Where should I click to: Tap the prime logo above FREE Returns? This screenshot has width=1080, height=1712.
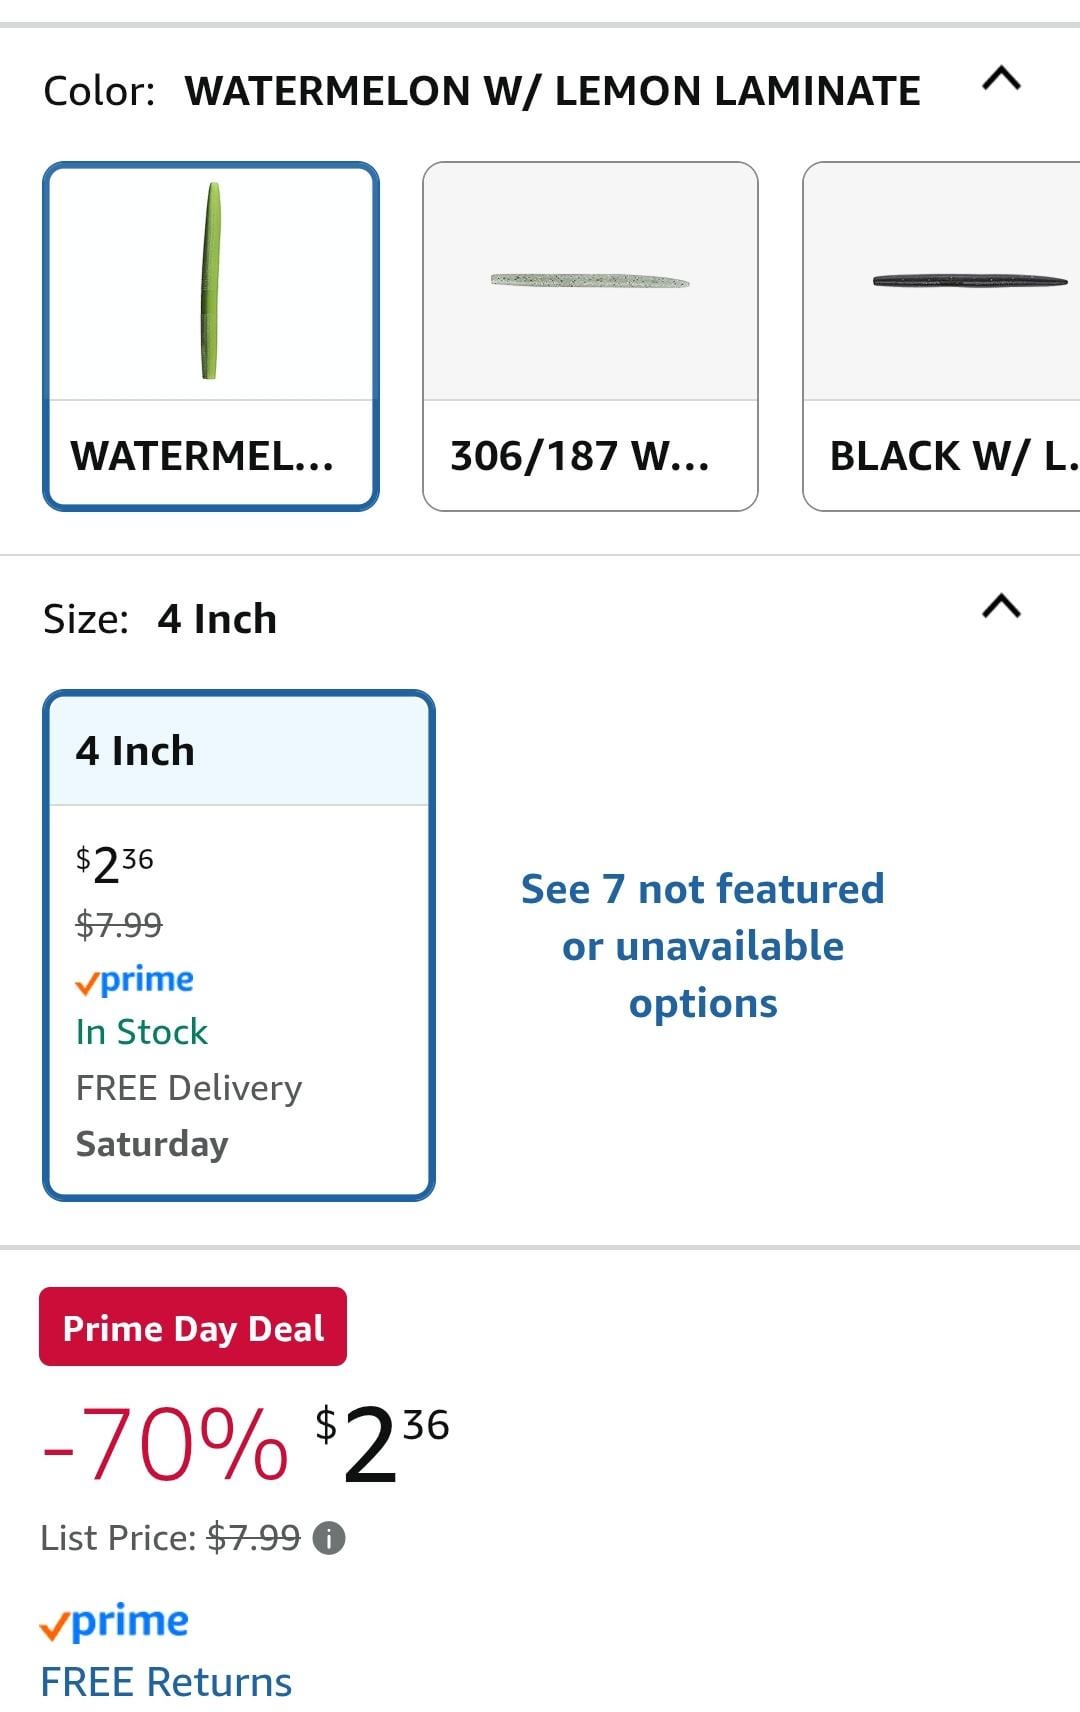[x=114, y=1622]
